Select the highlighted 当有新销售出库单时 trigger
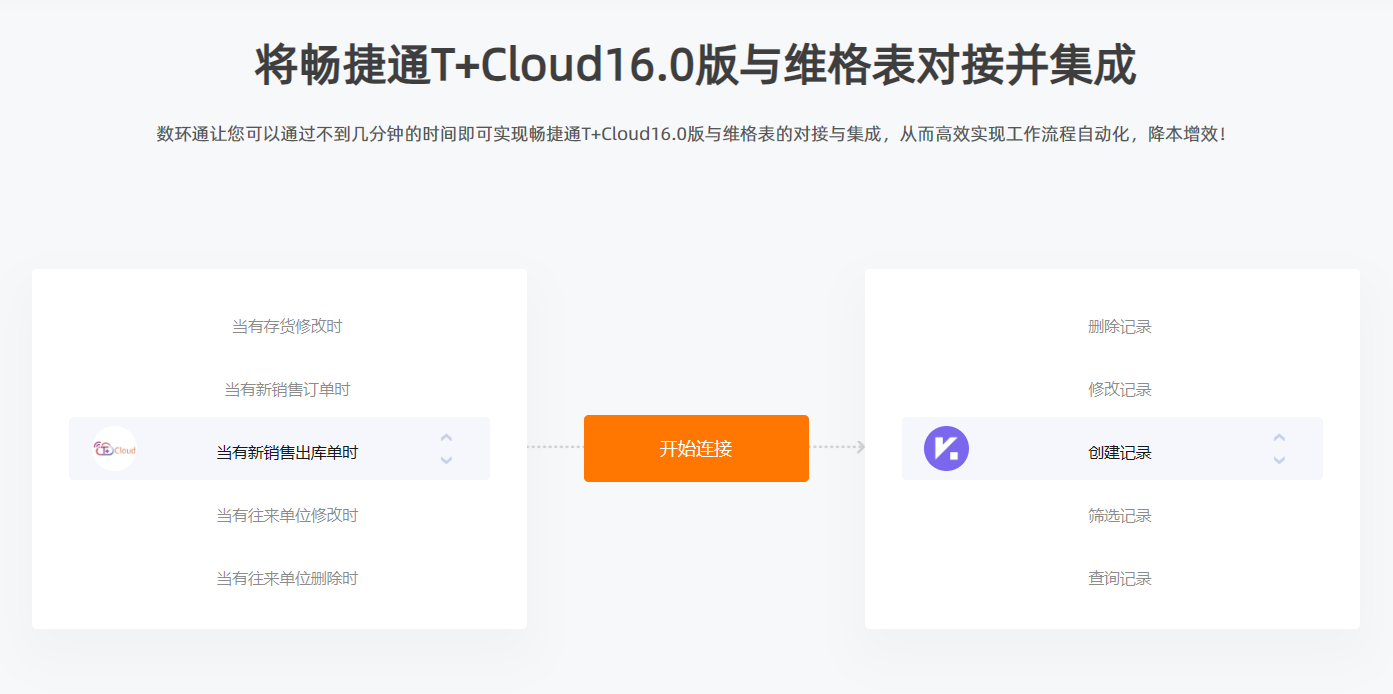 point(287,452)
